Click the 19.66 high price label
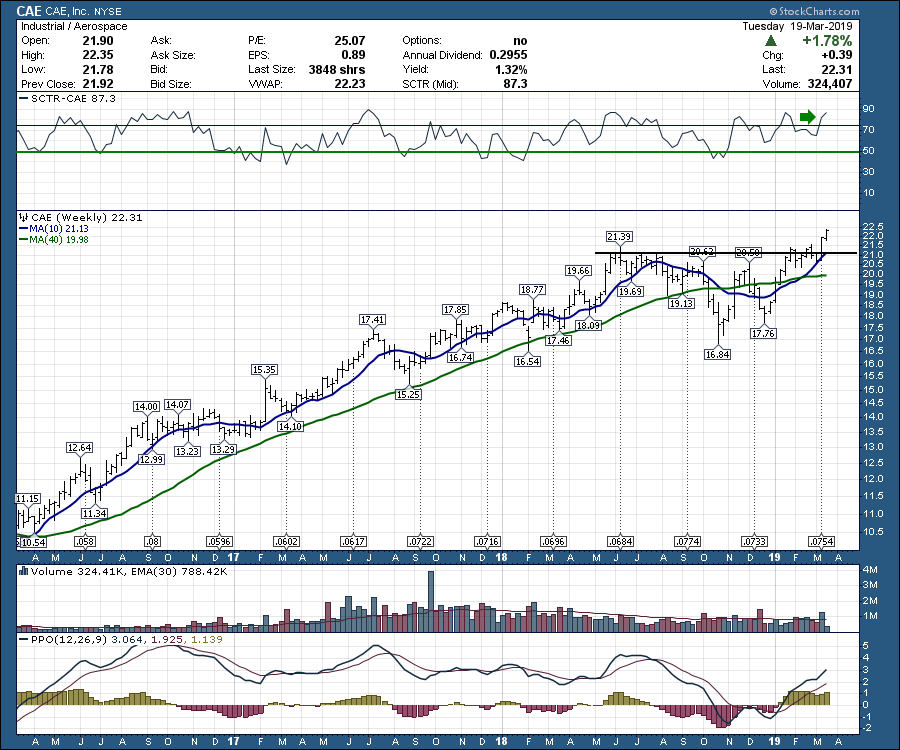This screenshot has width=900, height=750. (x=578, y=271)
